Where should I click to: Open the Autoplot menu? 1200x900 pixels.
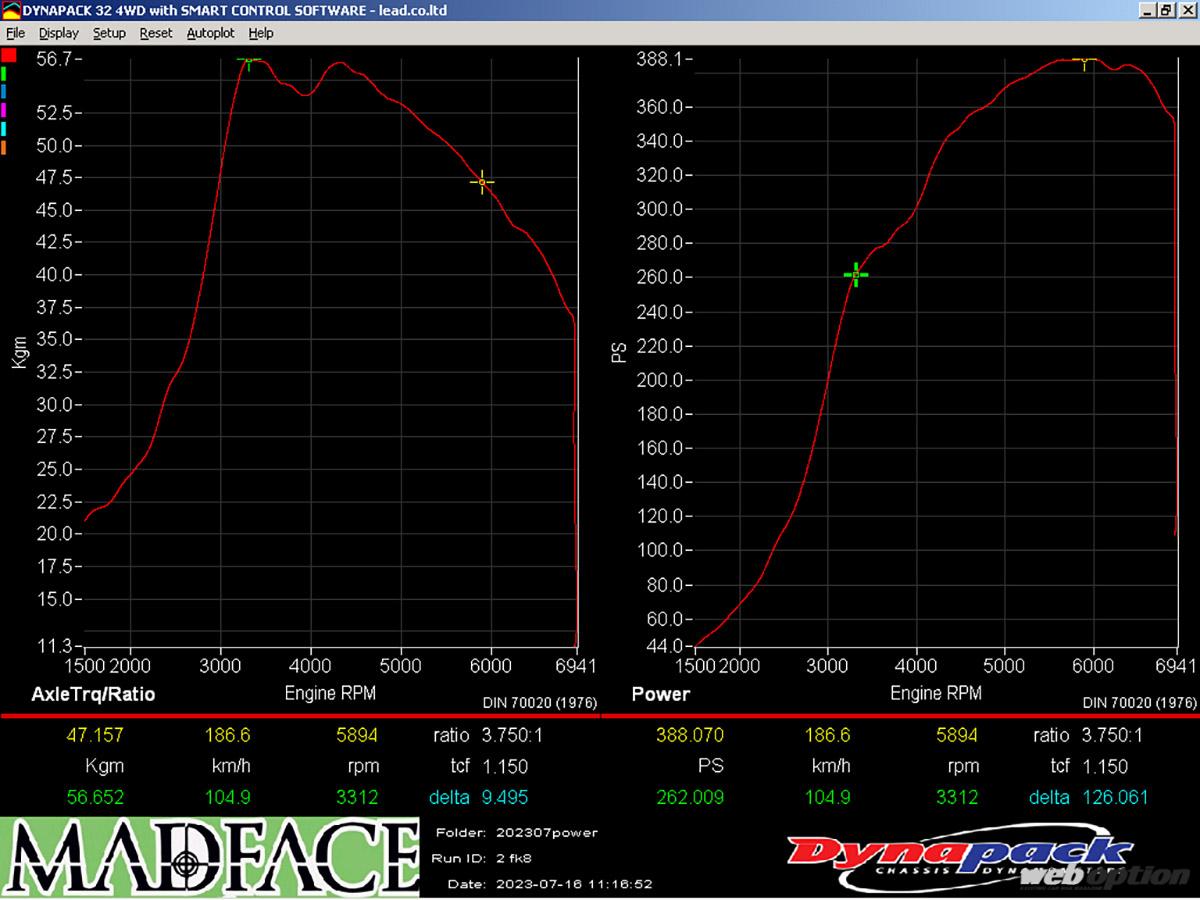click(x=210, y=33)
